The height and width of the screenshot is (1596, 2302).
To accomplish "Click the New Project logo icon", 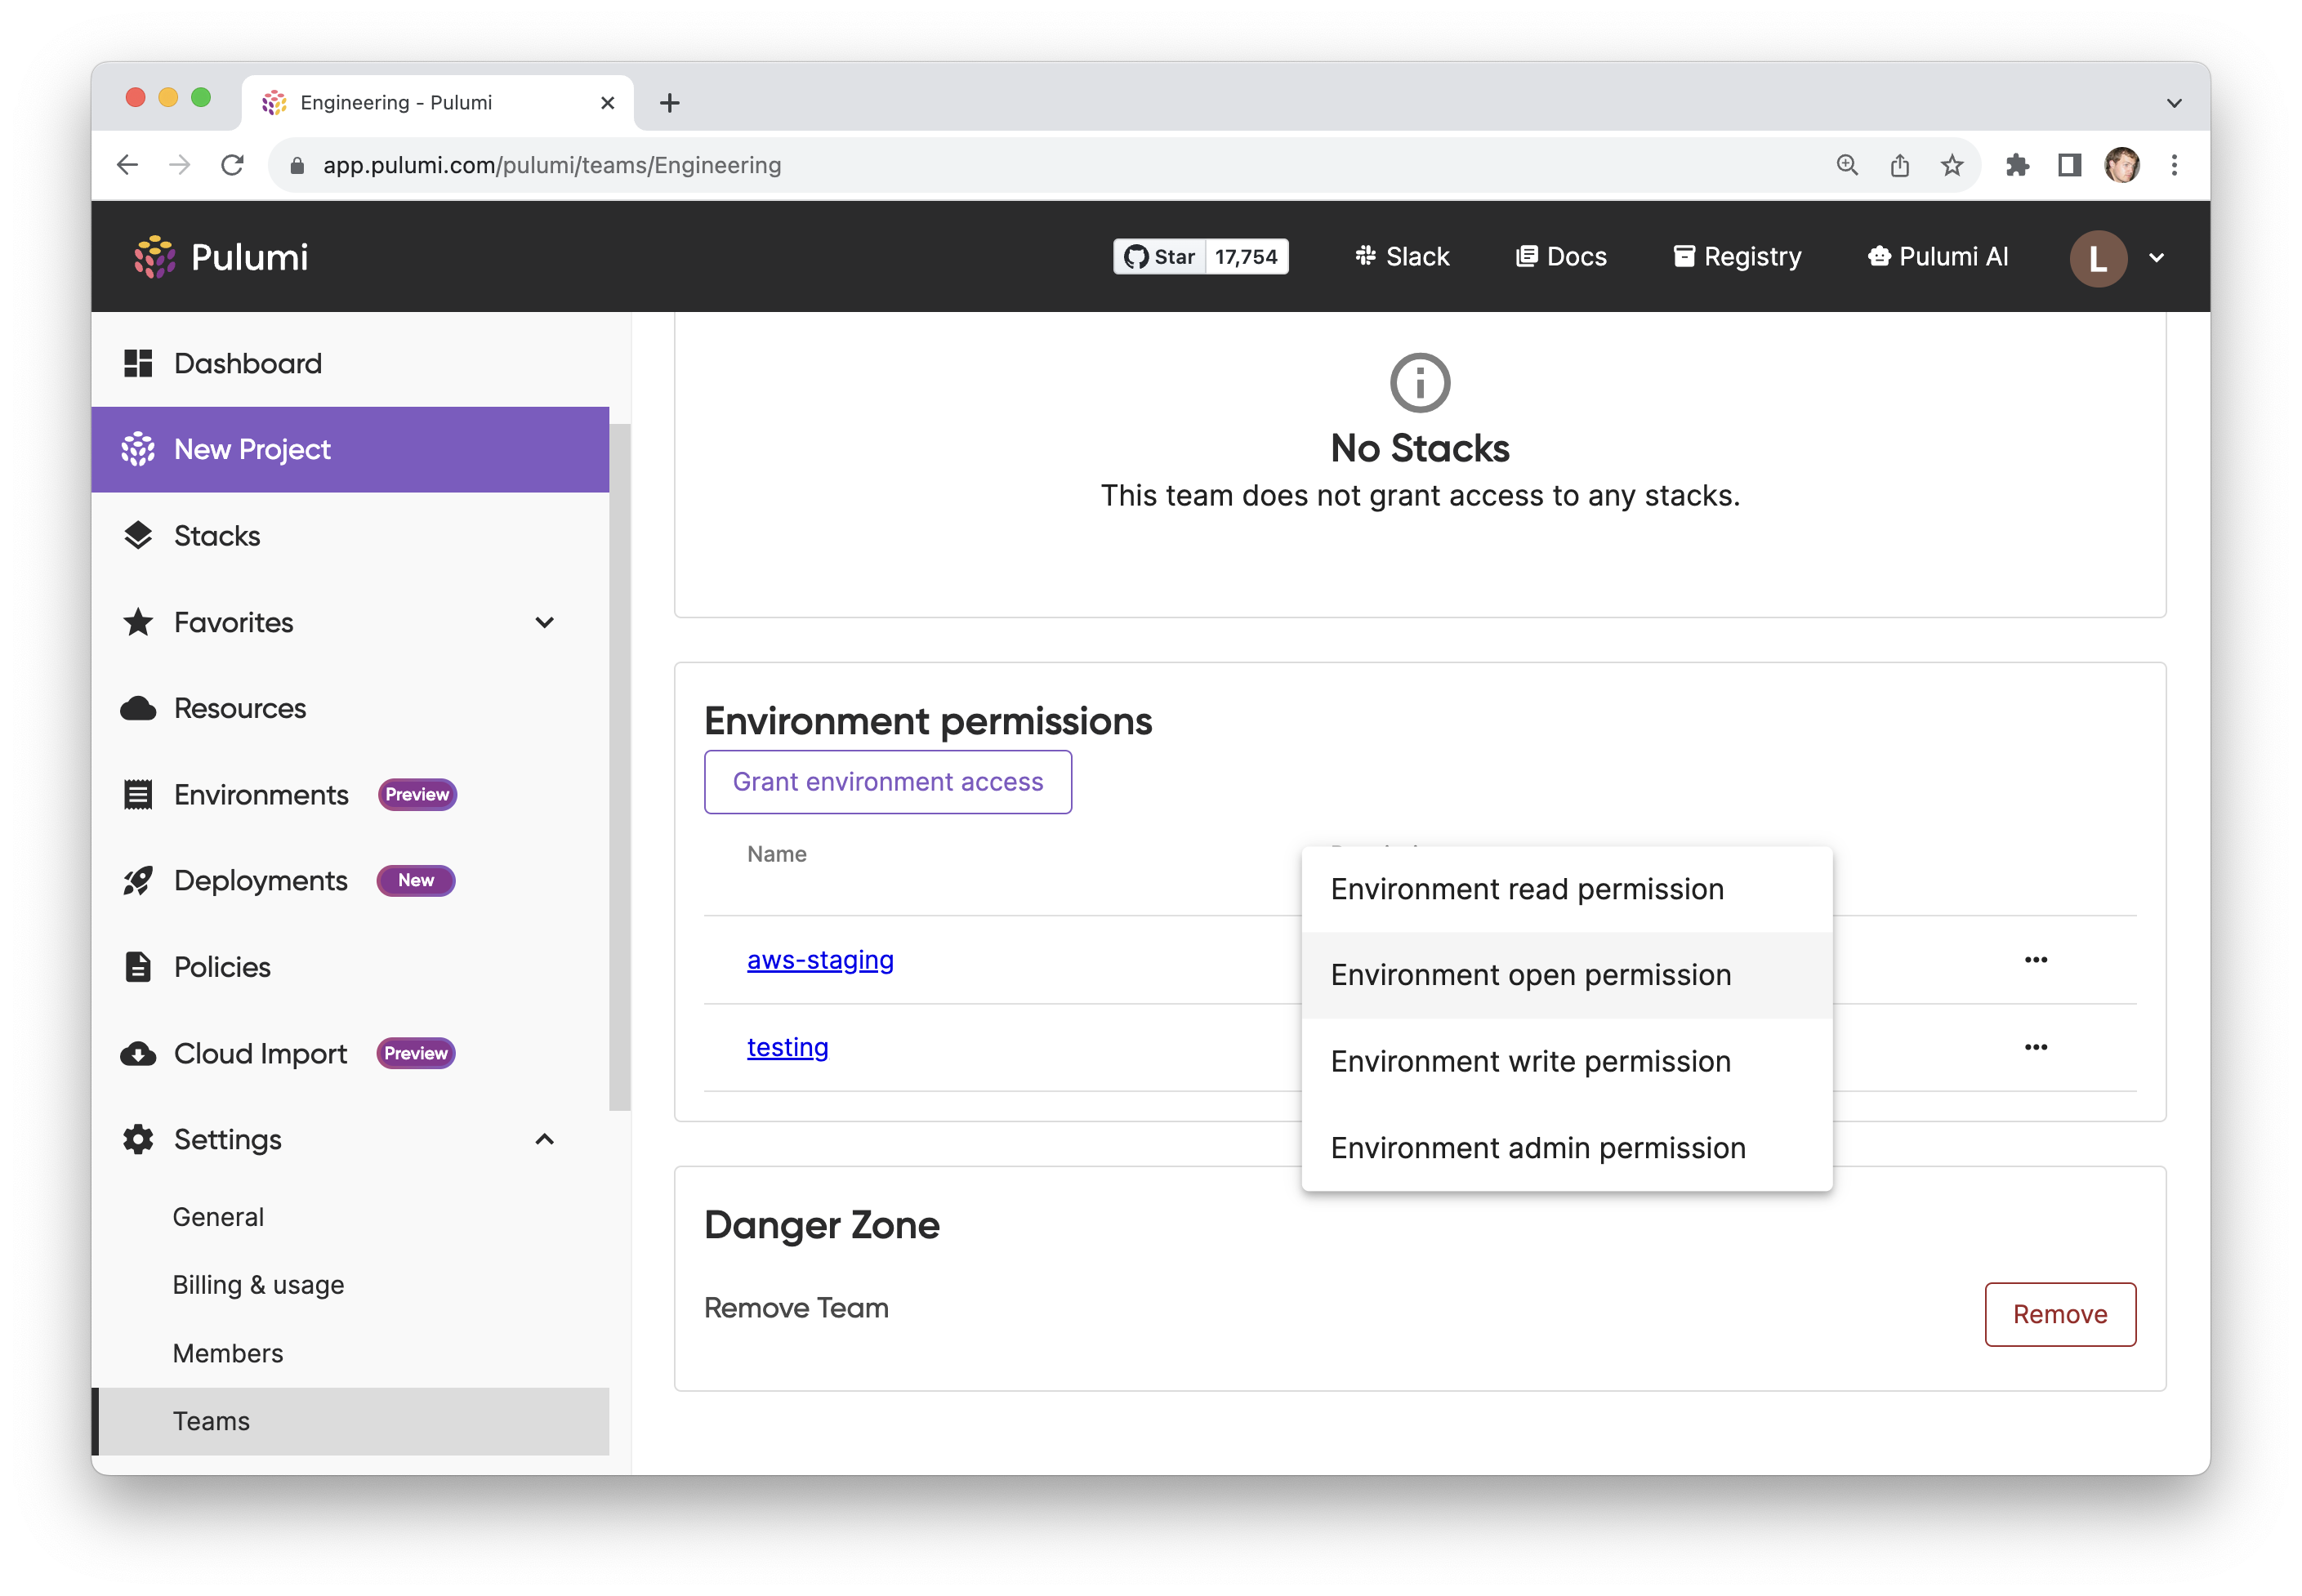I will (138, 449).
